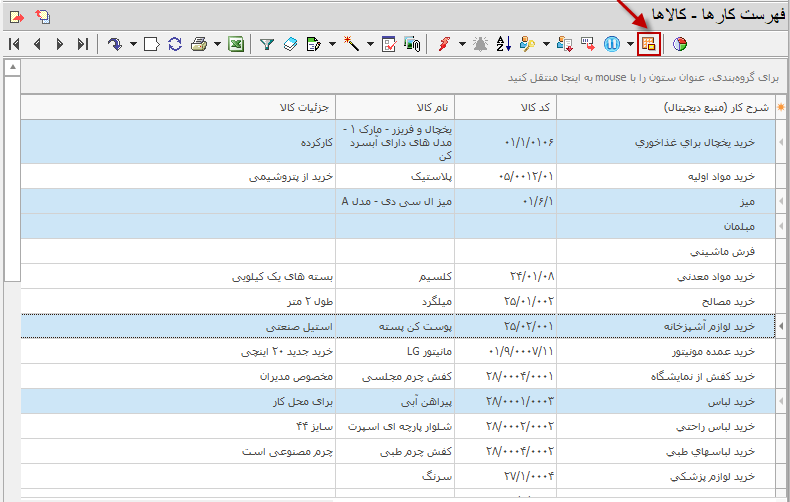Click the eraser clear-filter icon

(x=290, y=44)
